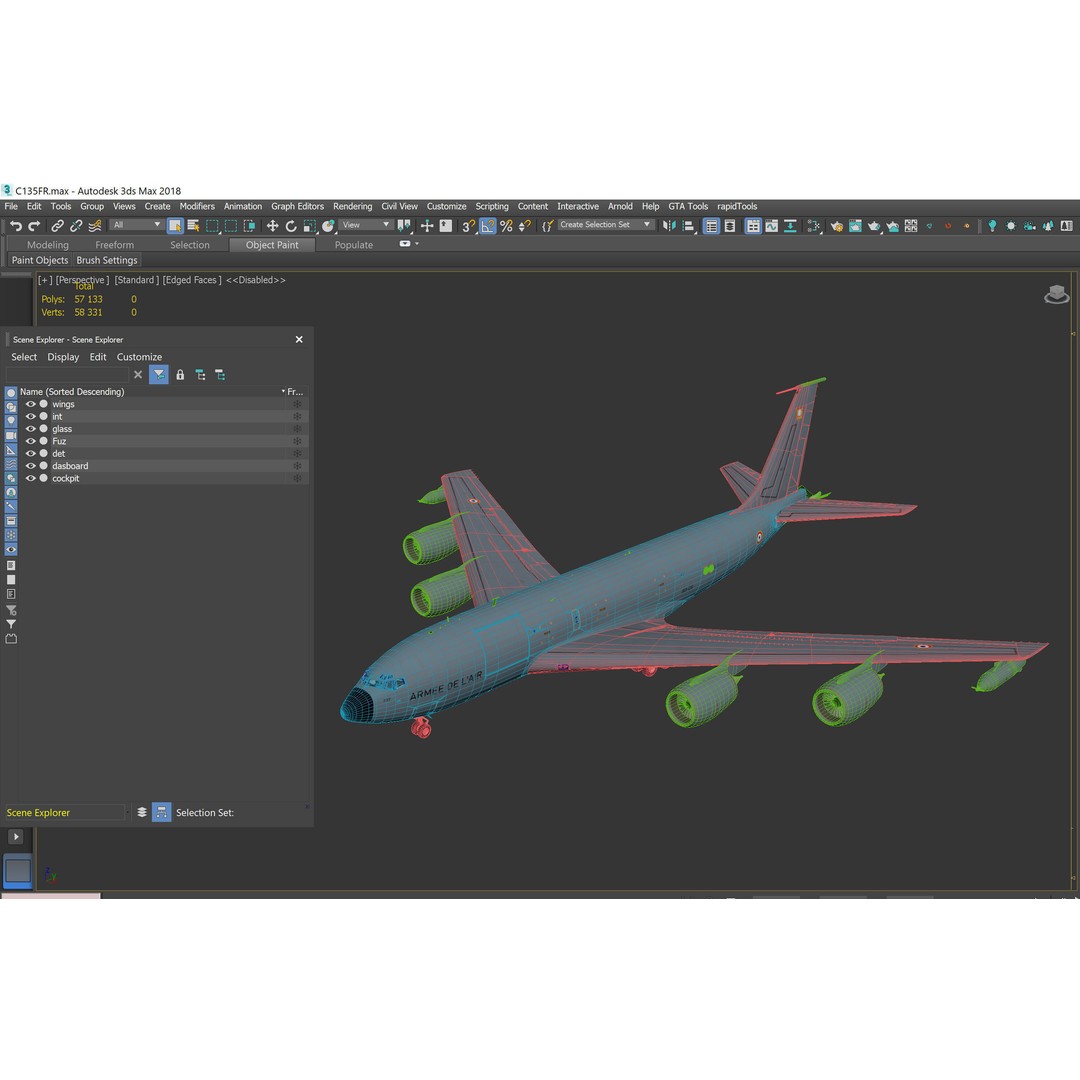Activate Bind to Space Warp tool
Screen dimensions: 1080x1080
[x=95, y=225]
